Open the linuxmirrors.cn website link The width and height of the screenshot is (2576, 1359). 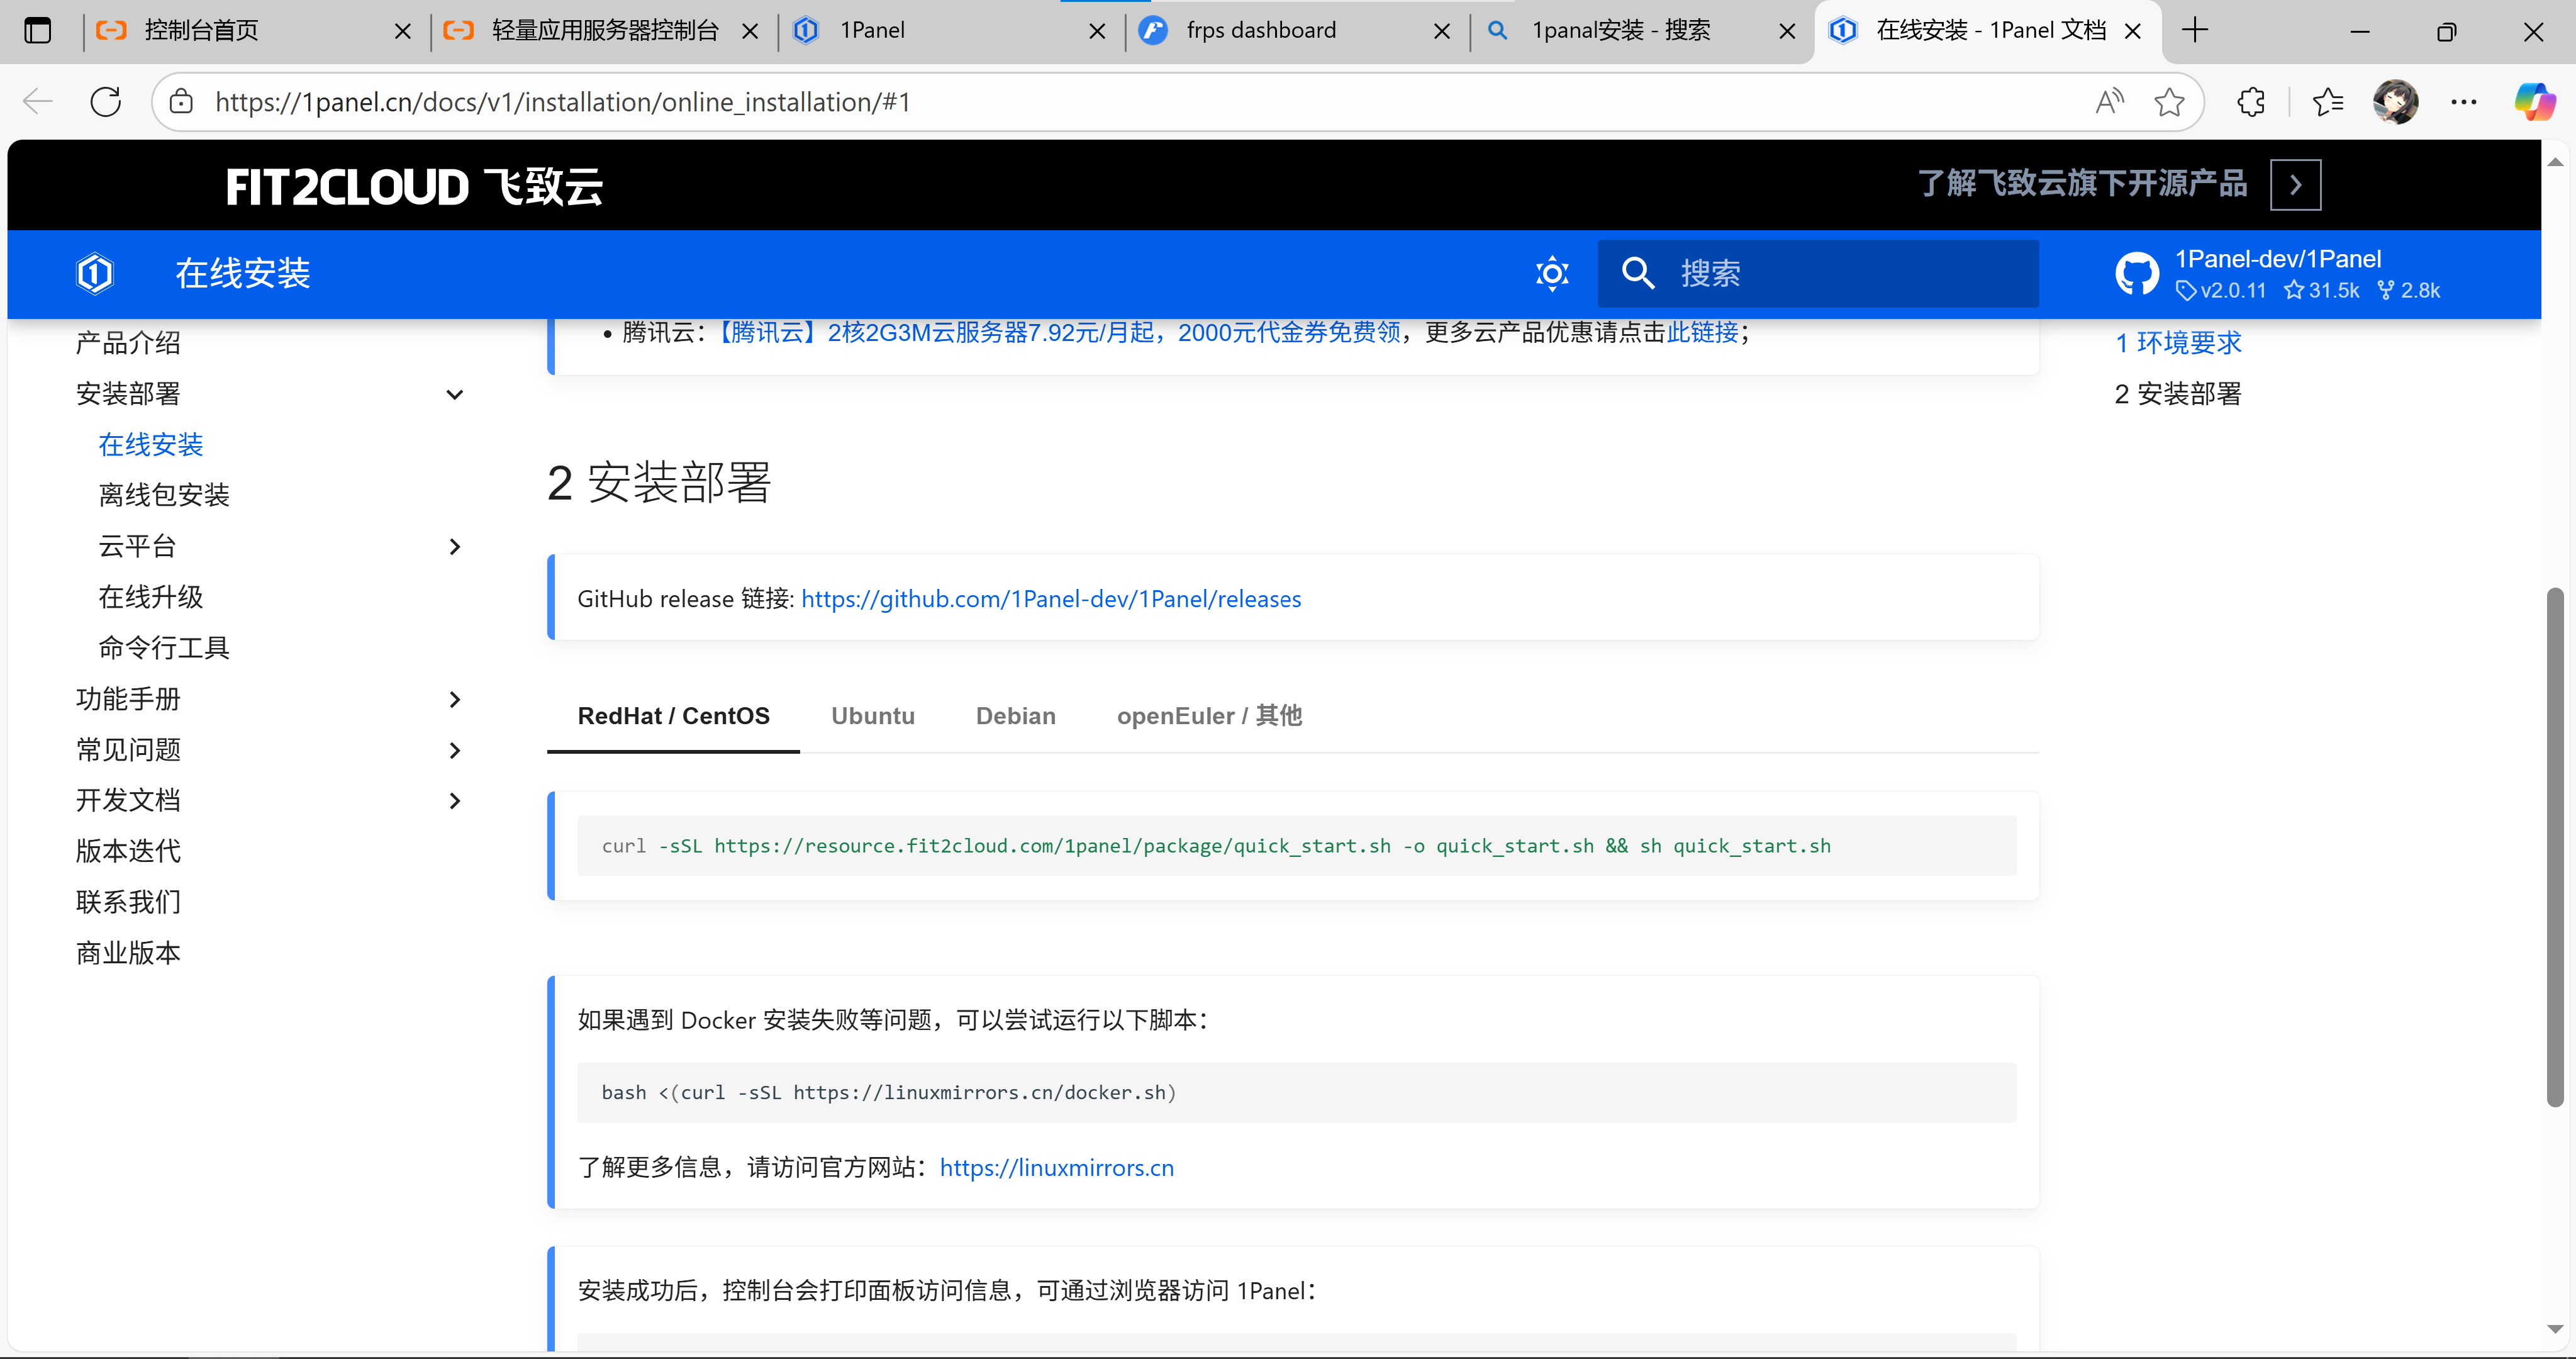click(x=1056, y=1167)
